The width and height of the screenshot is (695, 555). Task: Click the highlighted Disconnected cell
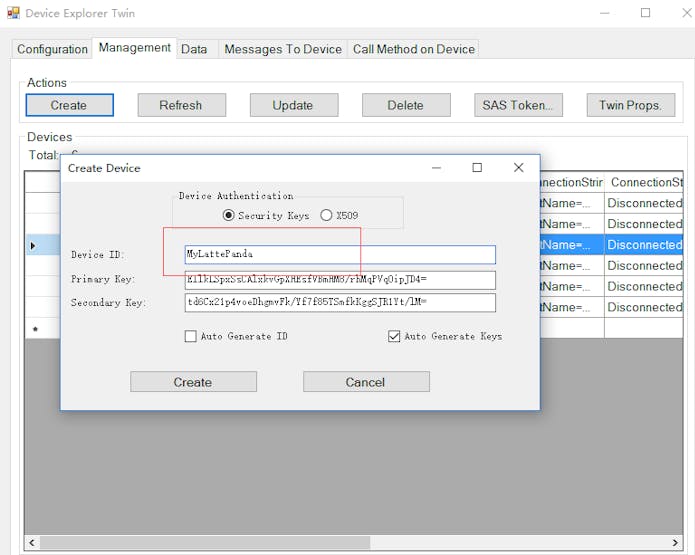tap(644, 245)
